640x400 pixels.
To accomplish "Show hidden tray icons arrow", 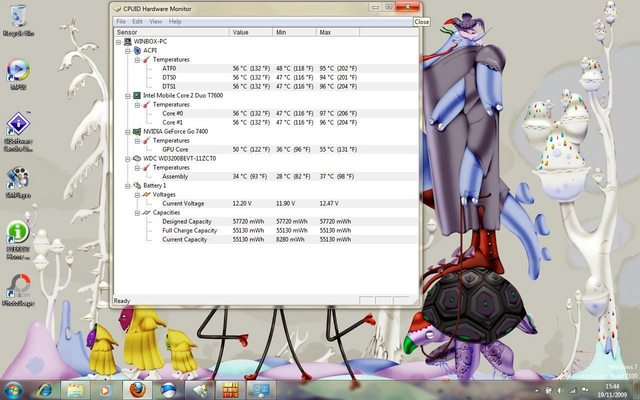I will click(x=537, y=391).
